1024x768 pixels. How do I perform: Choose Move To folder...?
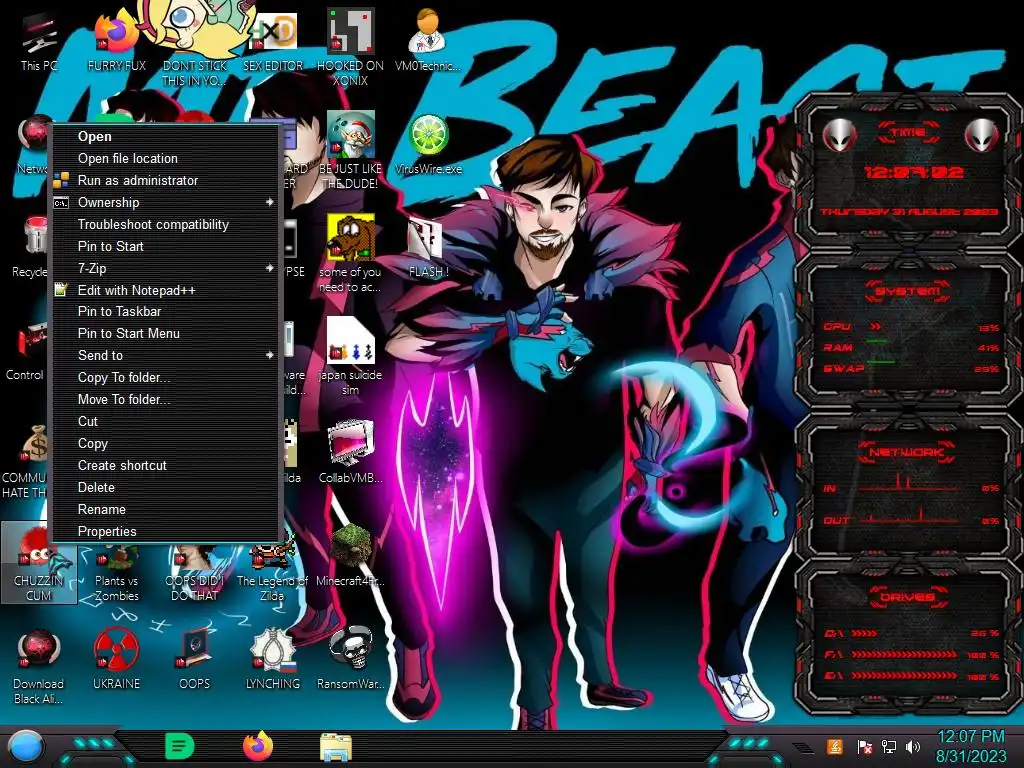pyautogui.click(x=166, y=400)
